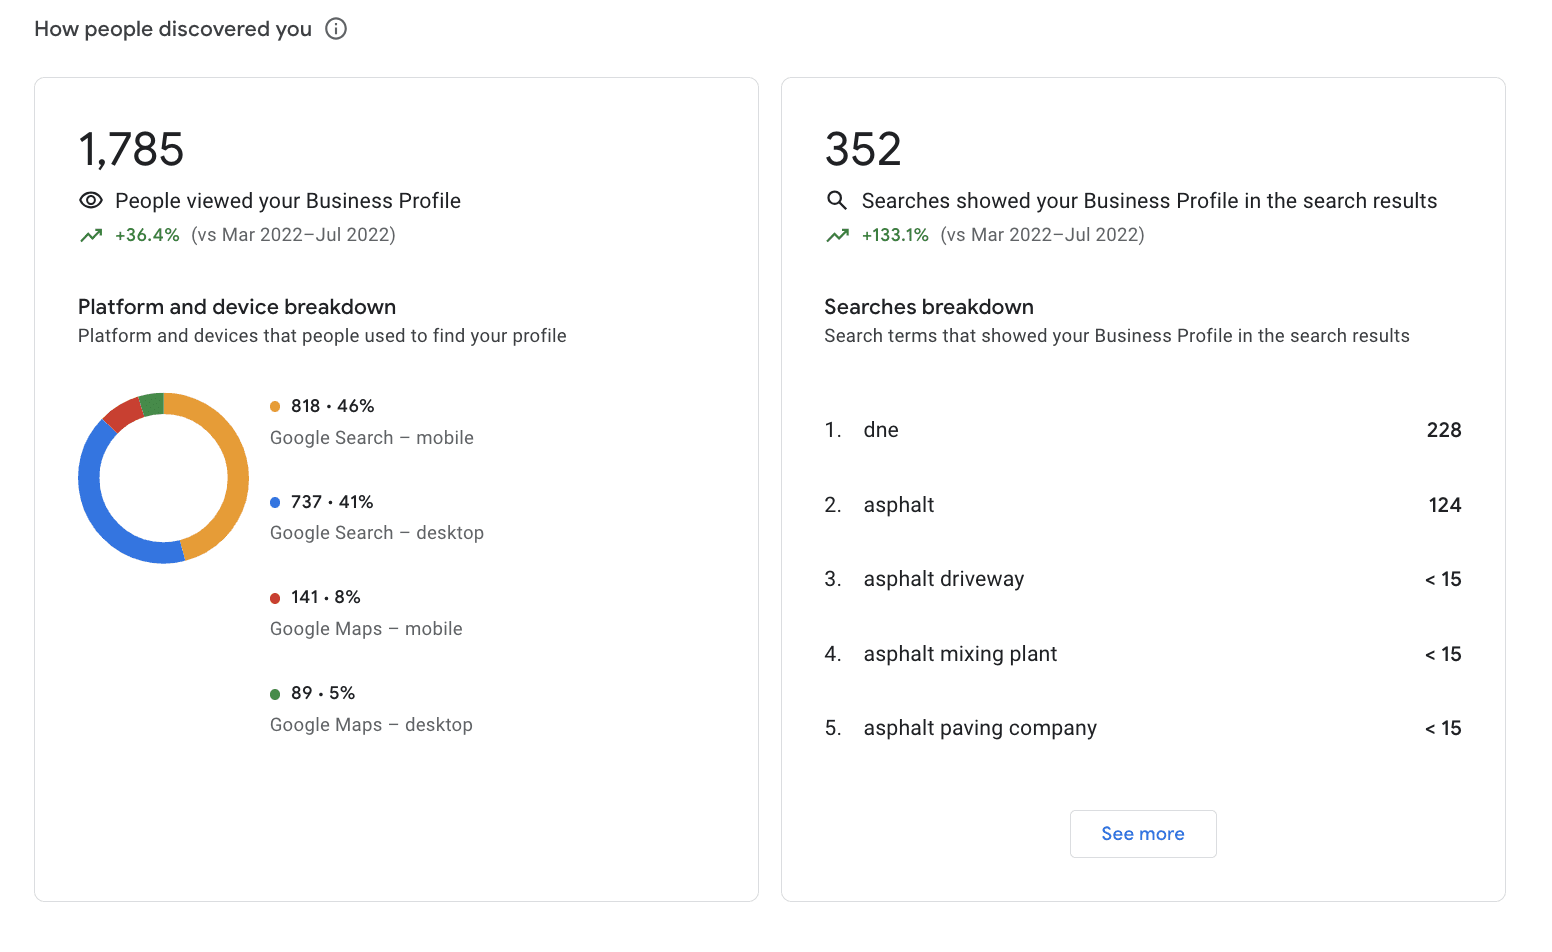The width and height of the screenshot is (1552, 952).
Task: Click the info icon beside How people discovered you
Action: tap(336, 29)
